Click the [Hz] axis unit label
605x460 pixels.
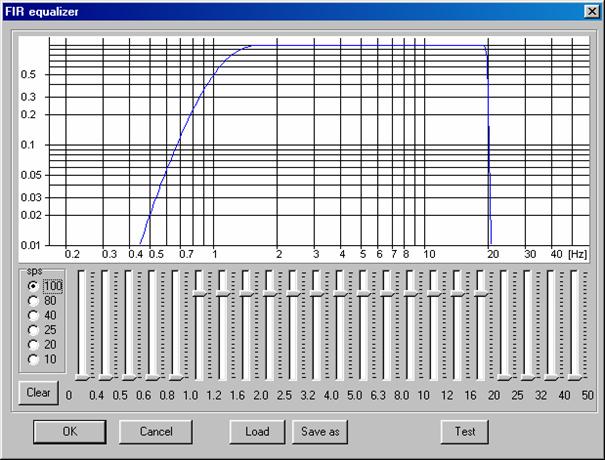[x=578, y=254]
